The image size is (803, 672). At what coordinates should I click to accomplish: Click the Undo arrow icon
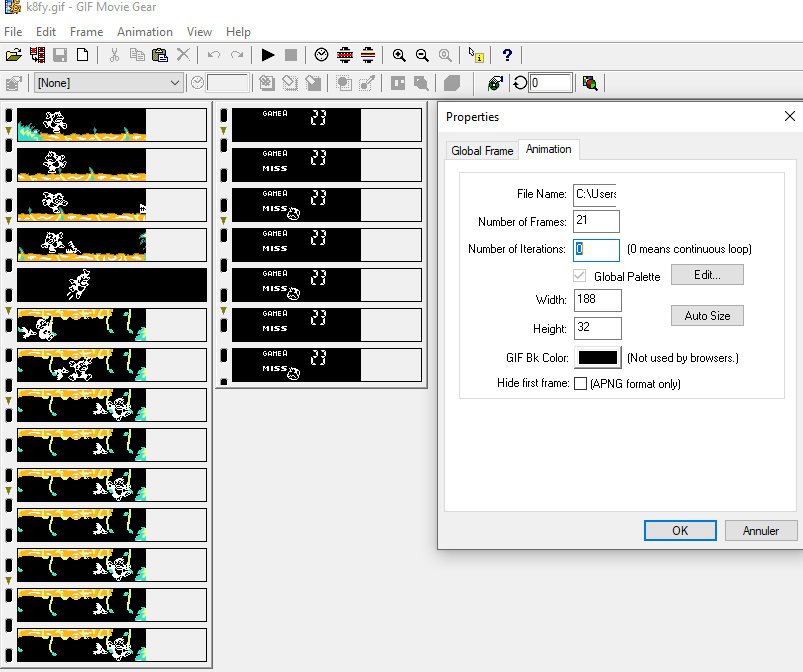click(214, 55)
